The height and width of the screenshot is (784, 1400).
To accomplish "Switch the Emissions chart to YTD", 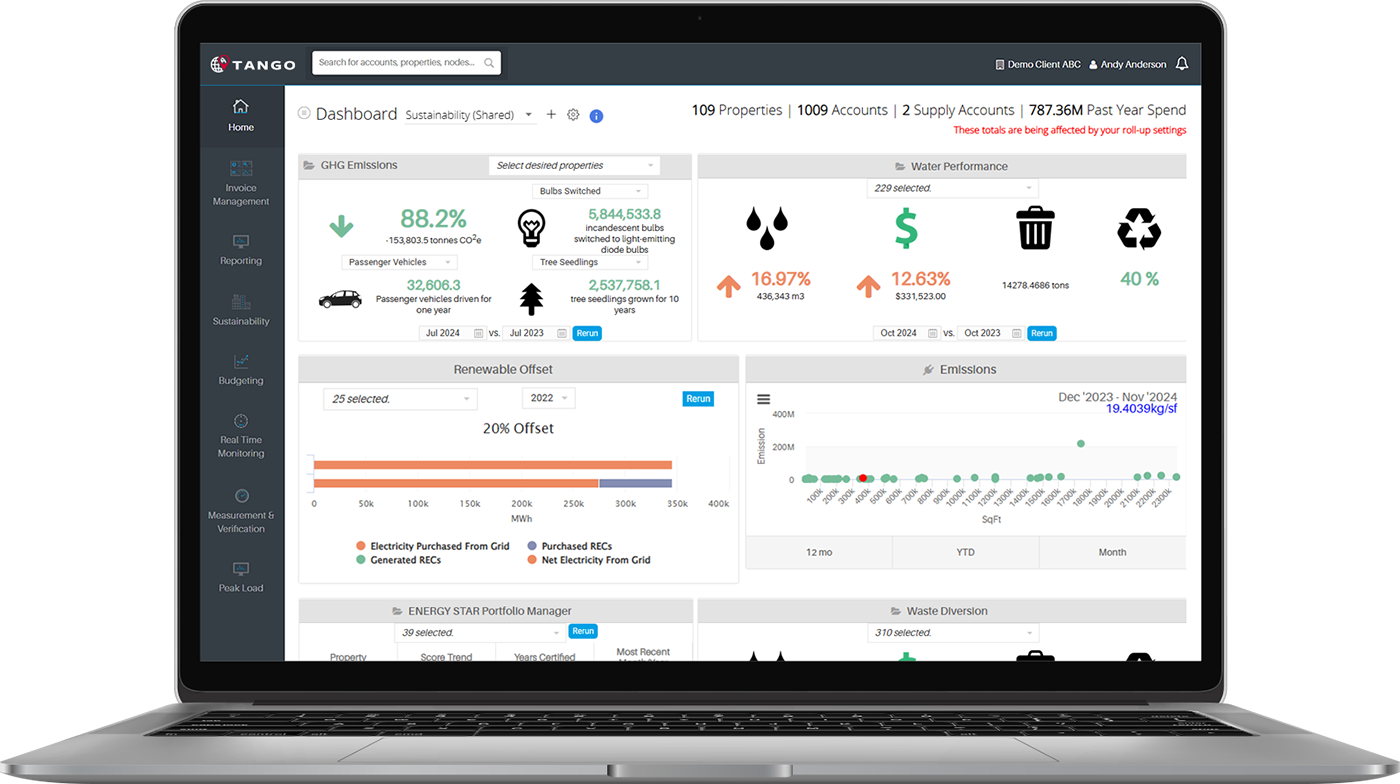I will coord(965,551).
